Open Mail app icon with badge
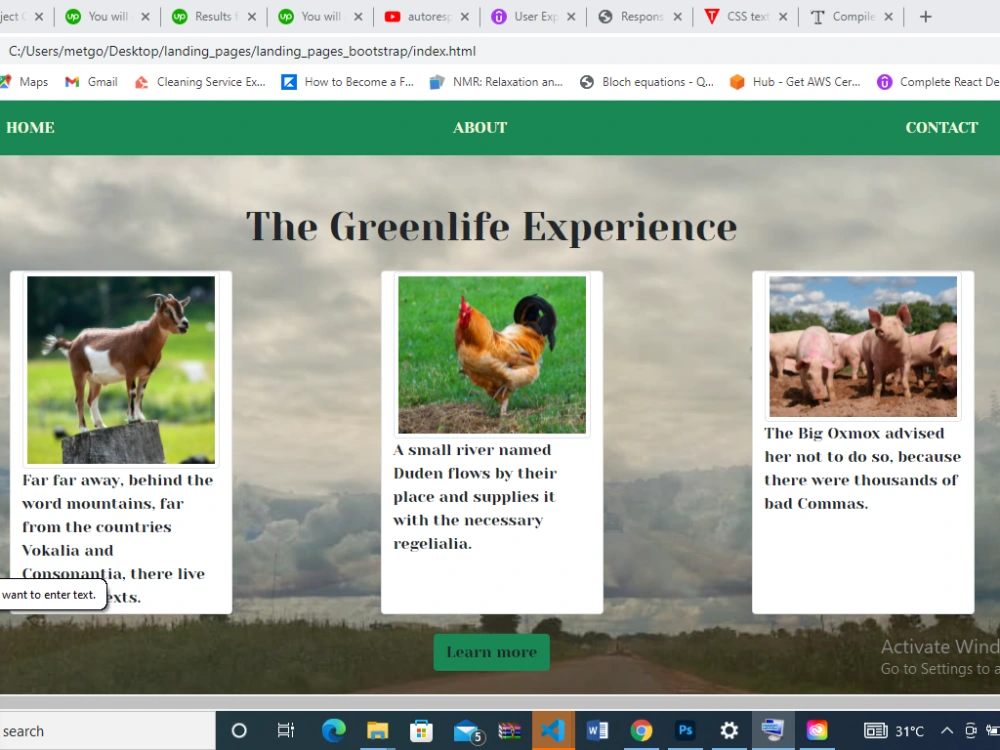Viewport: 1000px width, 750px height. (467, 732)
